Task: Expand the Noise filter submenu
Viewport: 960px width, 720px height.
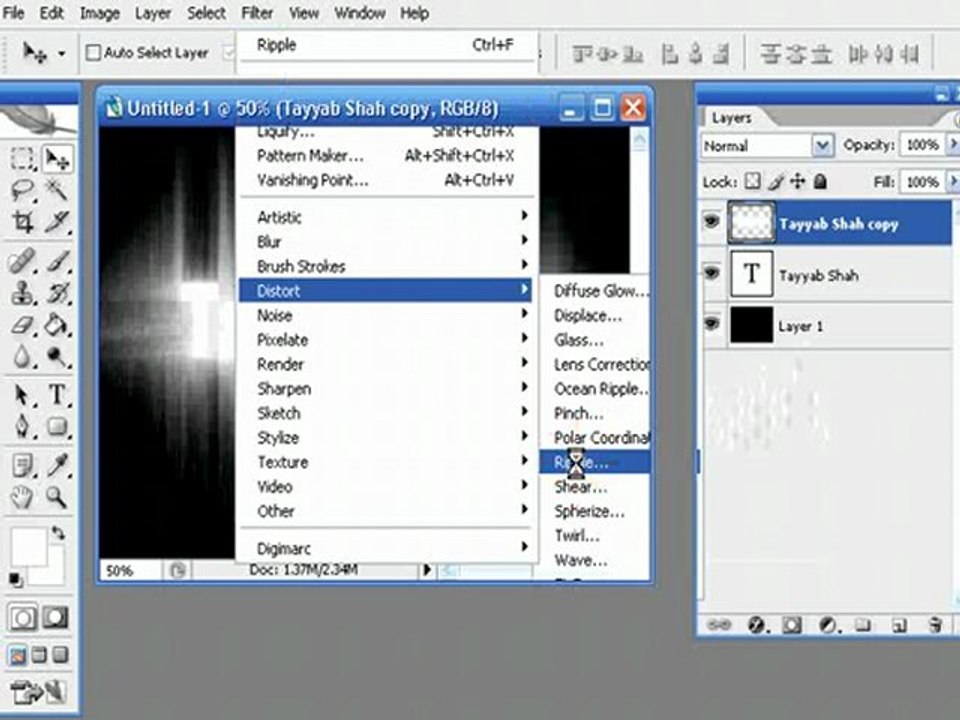Action: 385,315
